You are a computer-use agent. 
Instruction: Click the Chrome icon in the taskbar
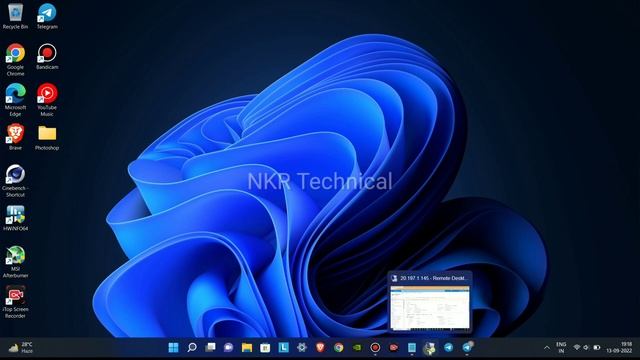pos(338,347)
